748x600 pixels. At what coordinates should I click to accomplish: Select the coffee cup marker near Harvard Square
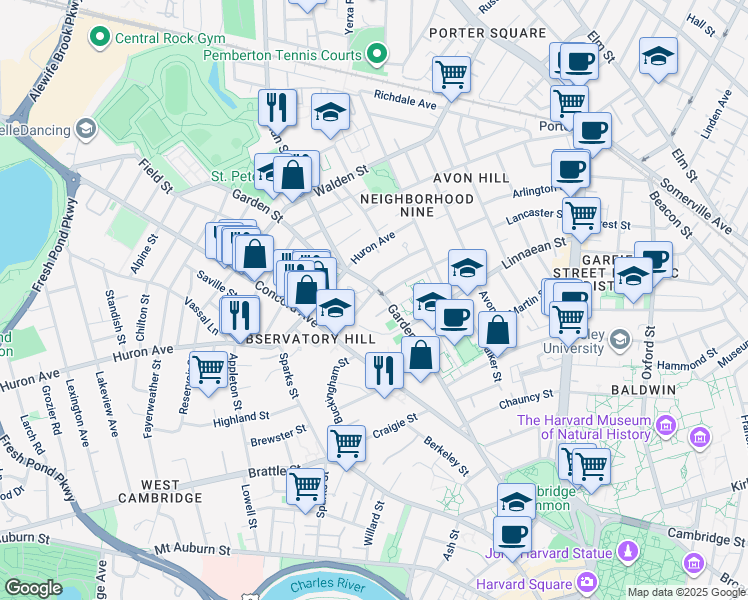(513, 534)
